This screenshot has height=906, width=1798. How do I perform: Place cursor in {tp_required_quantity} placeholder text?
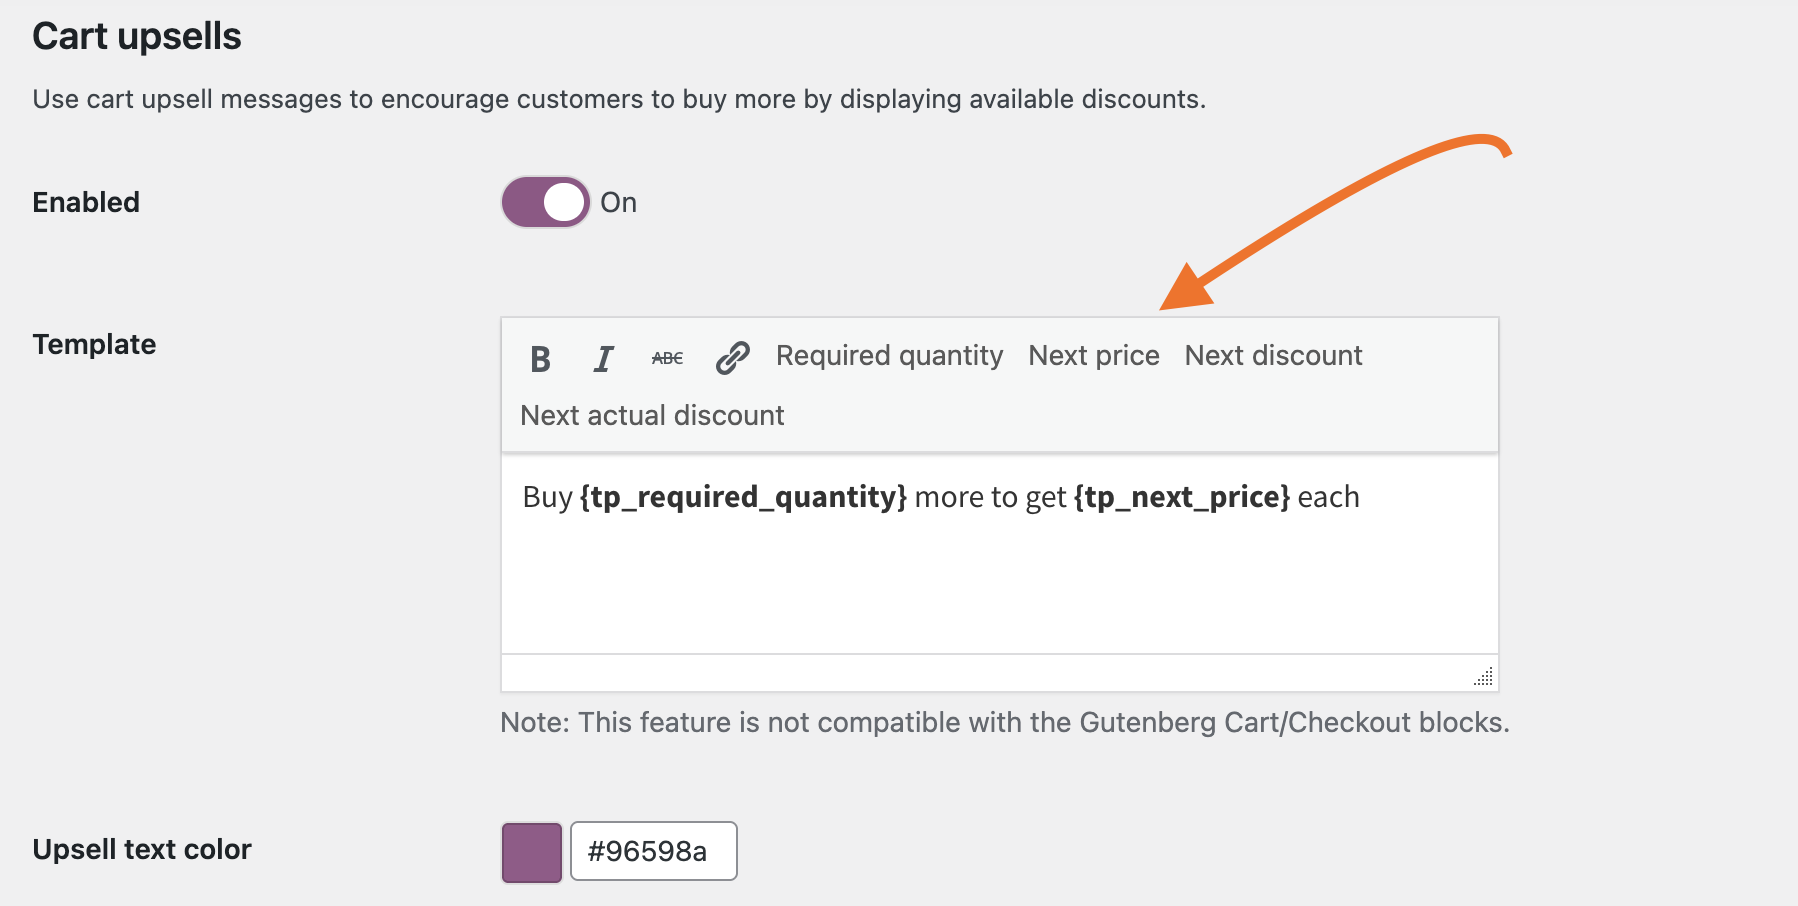pyautogui.click(x=743, y=498)
